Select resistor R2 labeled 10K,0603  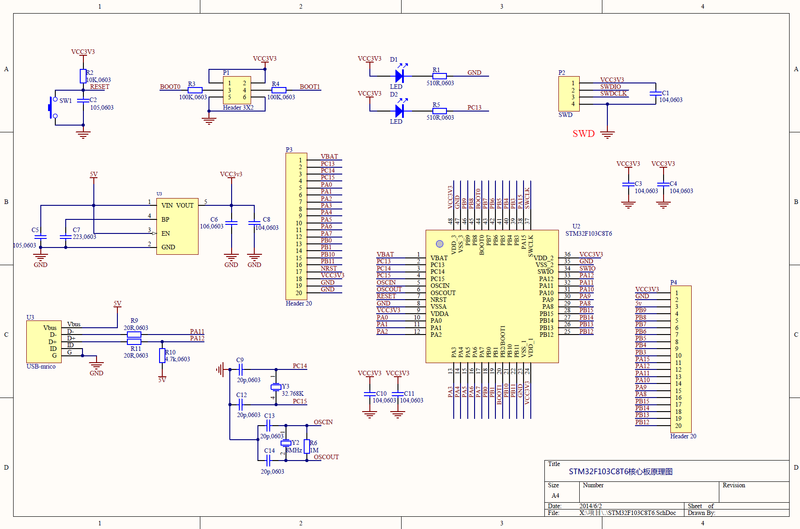pyautogui.click(x=83, y=77)
